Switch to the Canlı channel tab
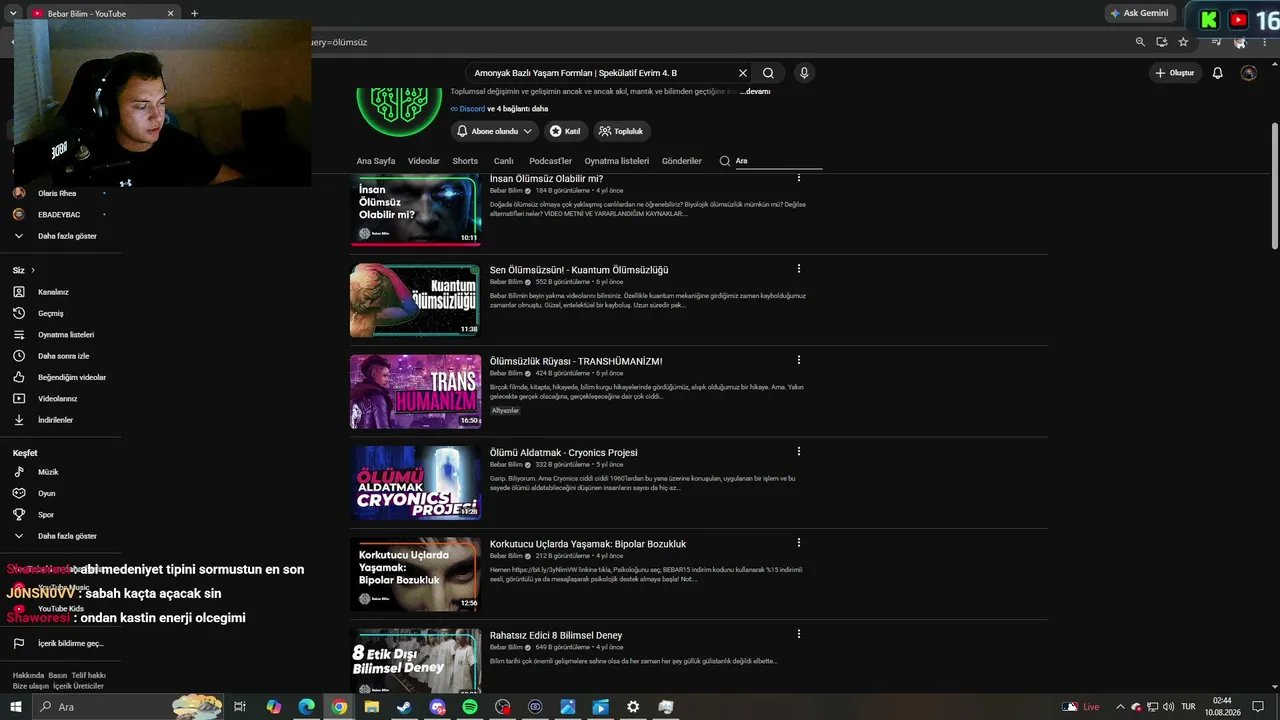1280x720 pixels. (x=503, y=161)
